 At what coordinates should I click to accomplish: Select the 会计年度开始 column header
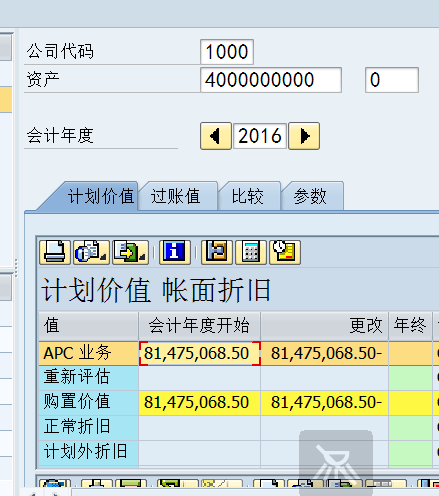(199, 326)
